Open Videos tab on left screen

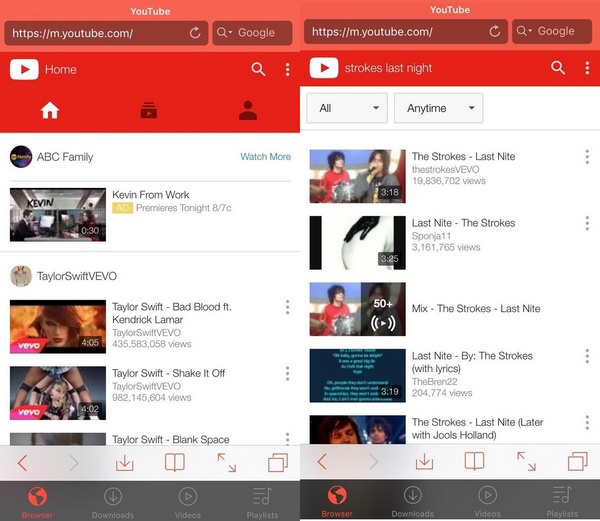coord(187,501)
